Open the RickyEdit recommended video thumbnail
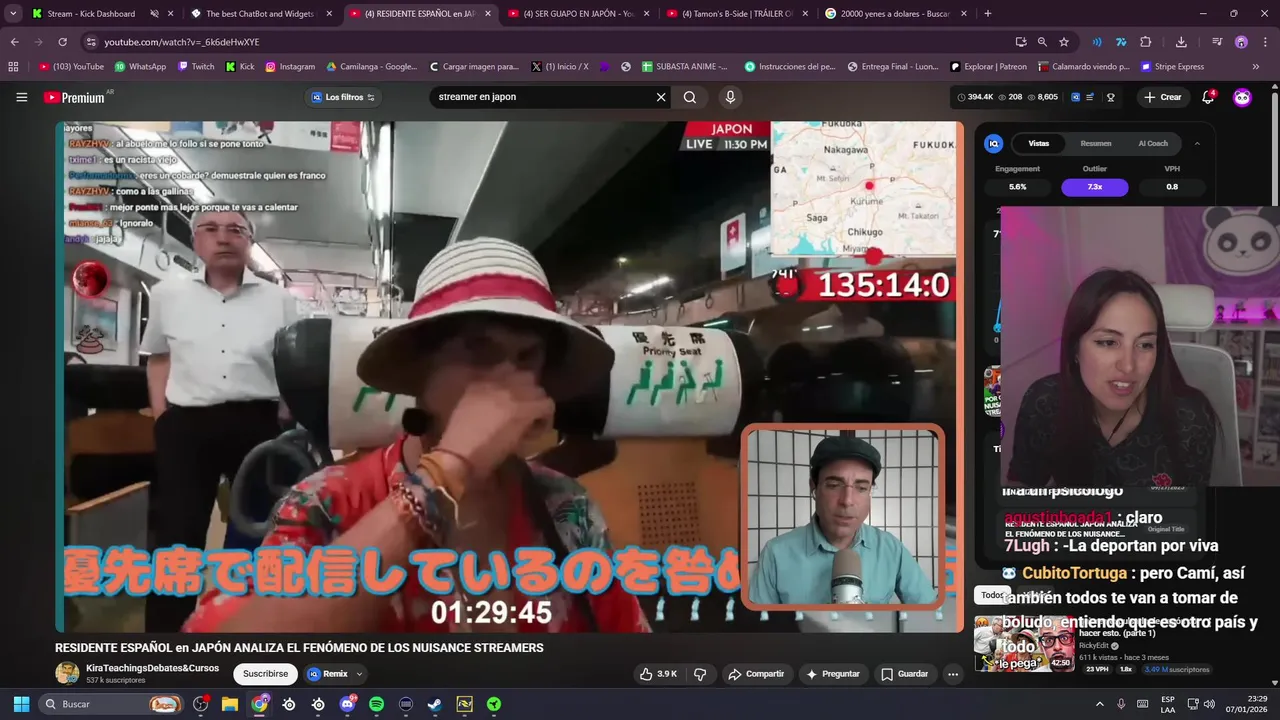The image size is (1280, 720). pyautogui.click(x=1023, y=645)
